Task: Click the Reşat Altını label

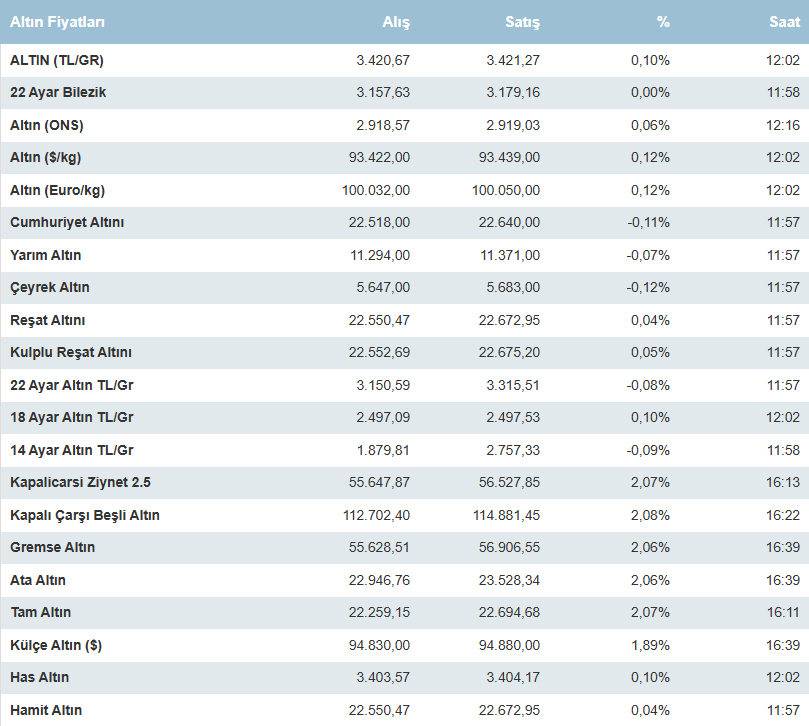Action: 48,320
